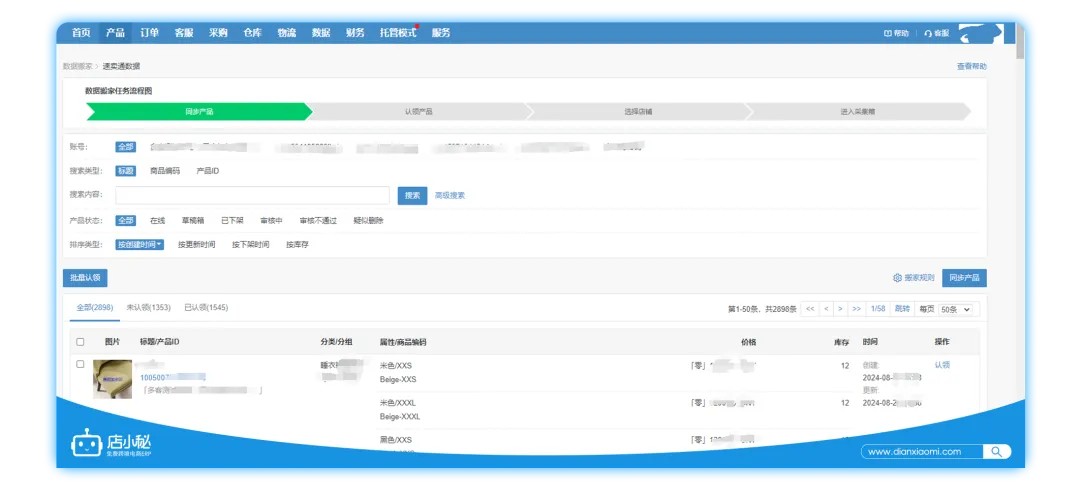Filter product status by 全部
The height and width of the screenshot is (498, 1080).
coord(125,220)
